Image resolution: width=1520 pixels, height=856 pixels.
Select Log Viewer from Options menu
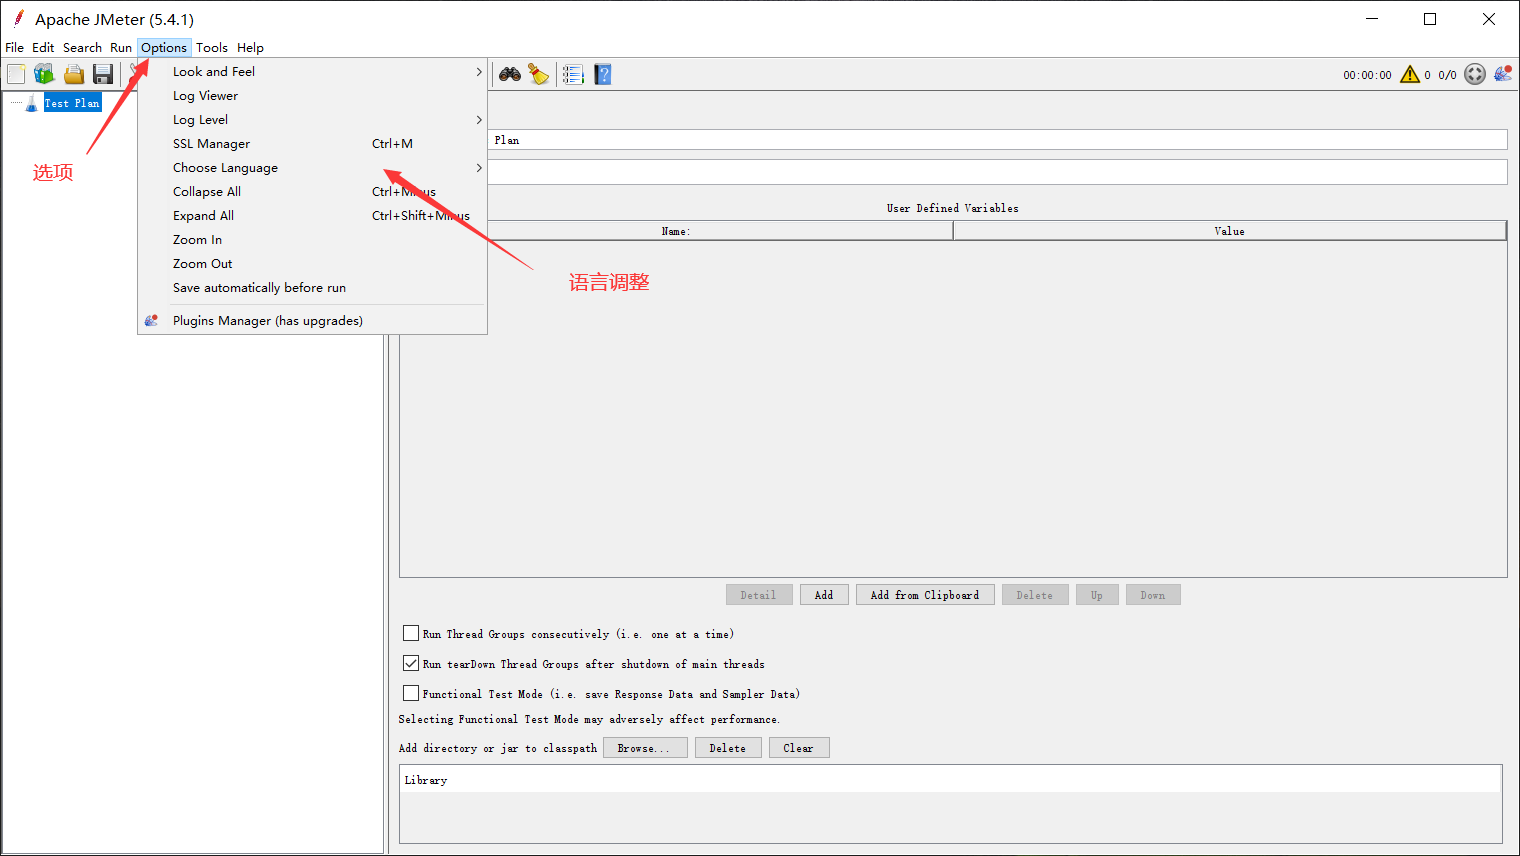(x=312, y=96)
